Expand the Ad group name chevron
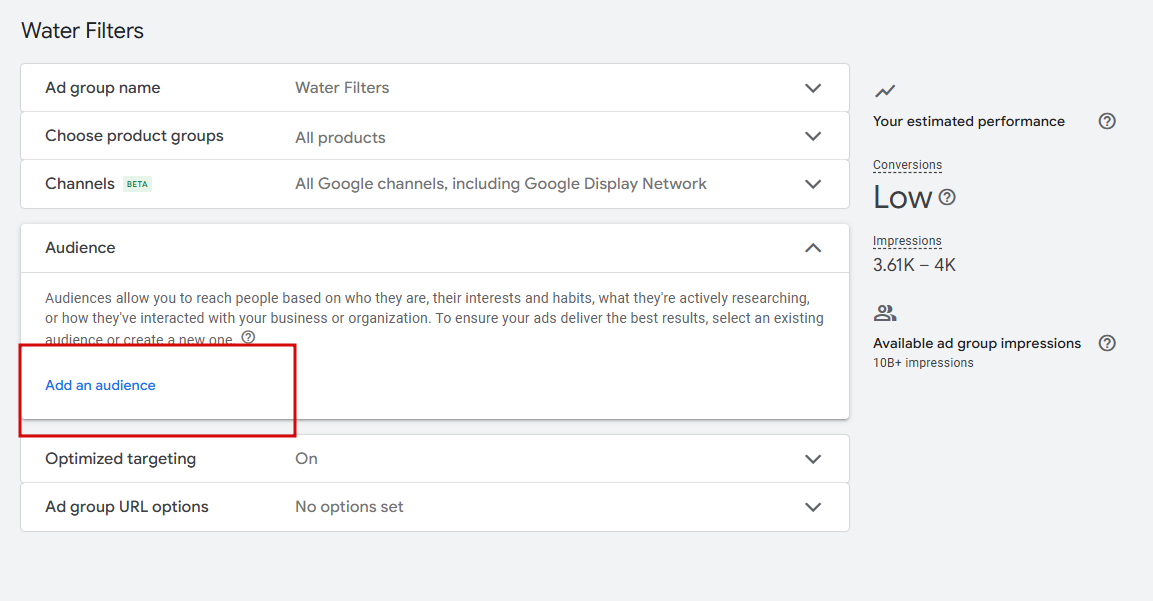 813,88
